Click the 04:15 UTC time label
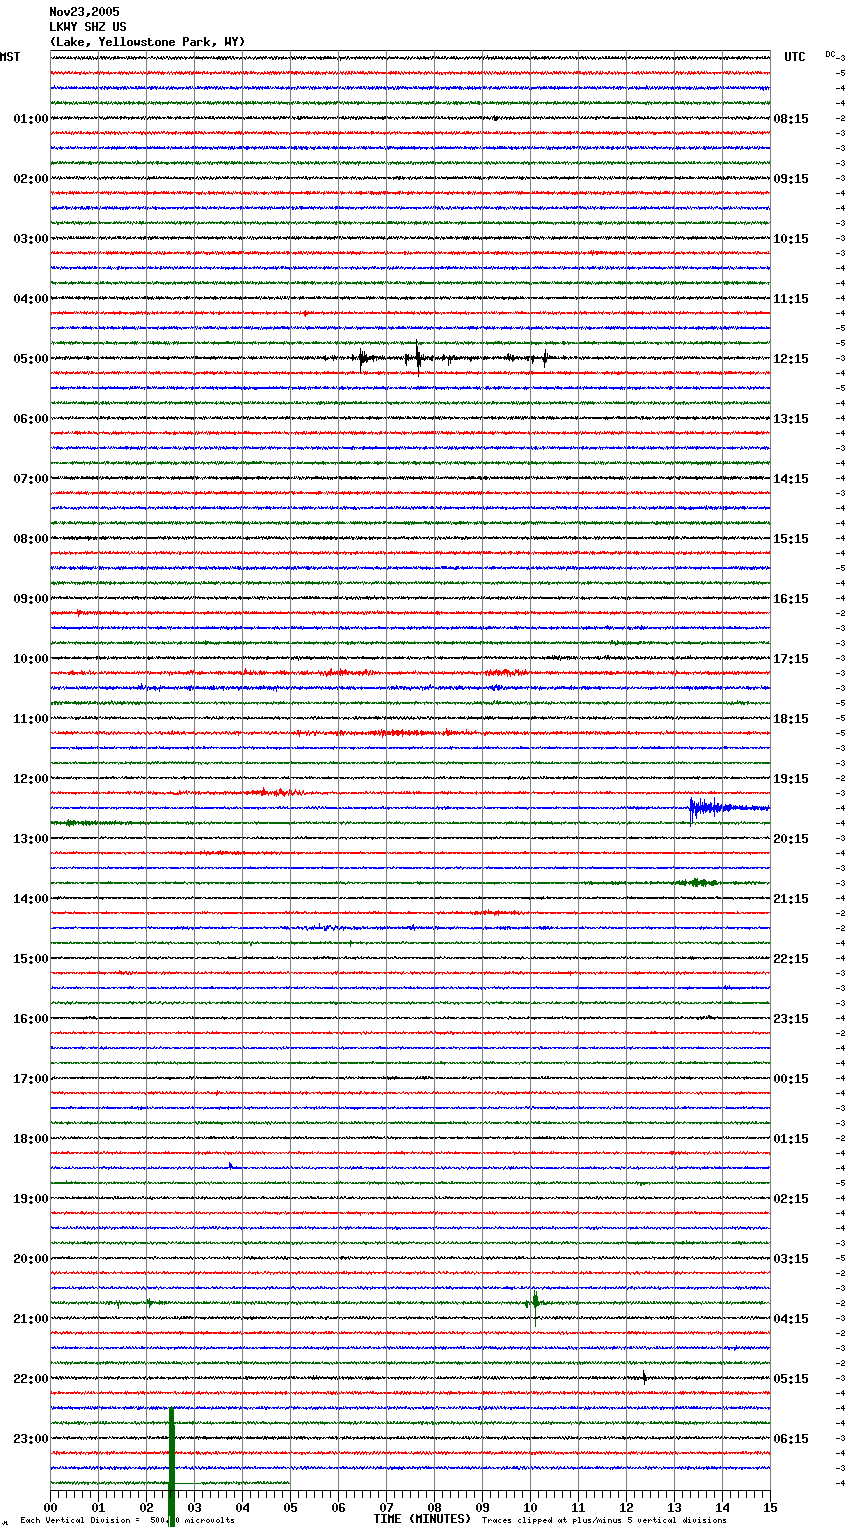 [x=791, y=1319]
